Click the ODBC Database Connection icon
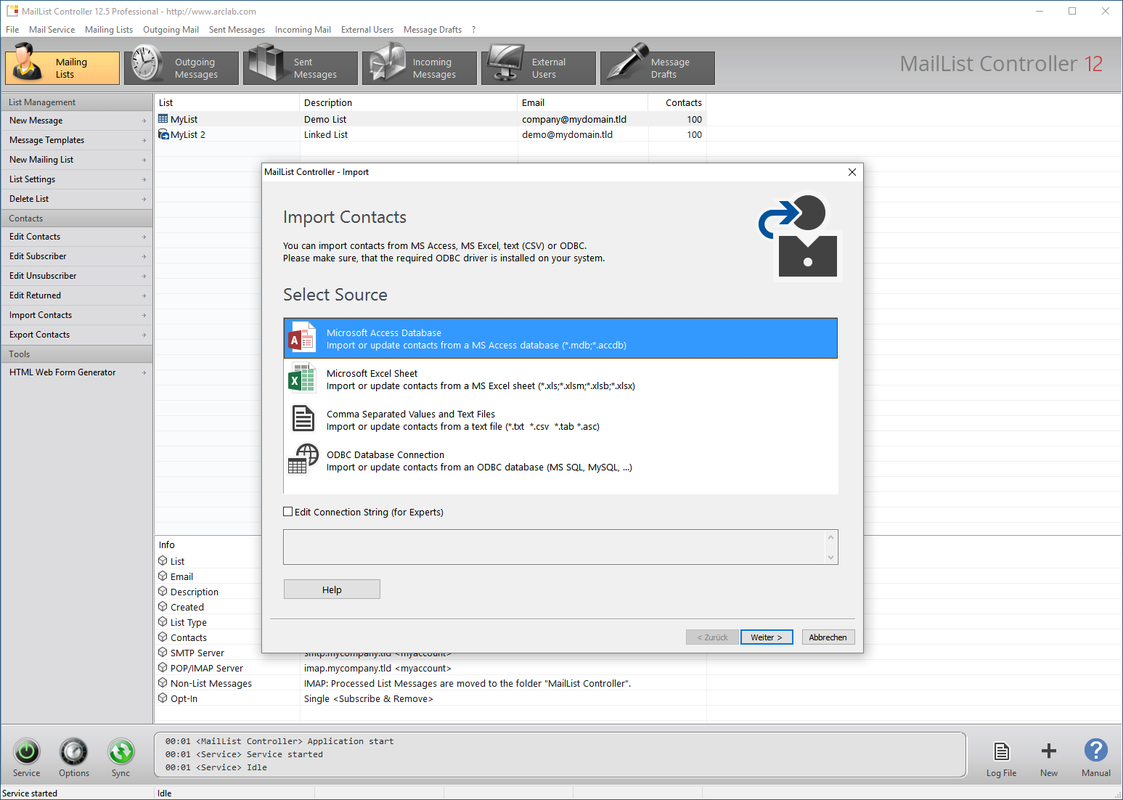The width and height of the screenshot is (1123, 800). (303, 459)
